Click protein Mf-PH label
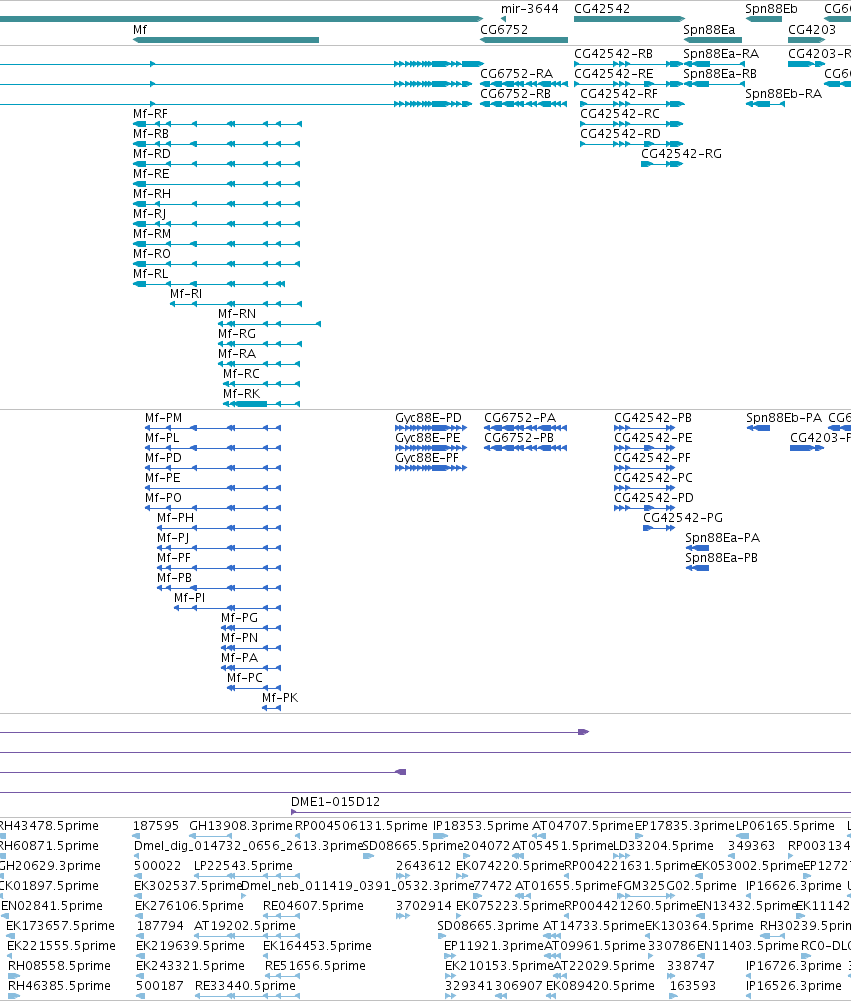 tap(176, 518)
